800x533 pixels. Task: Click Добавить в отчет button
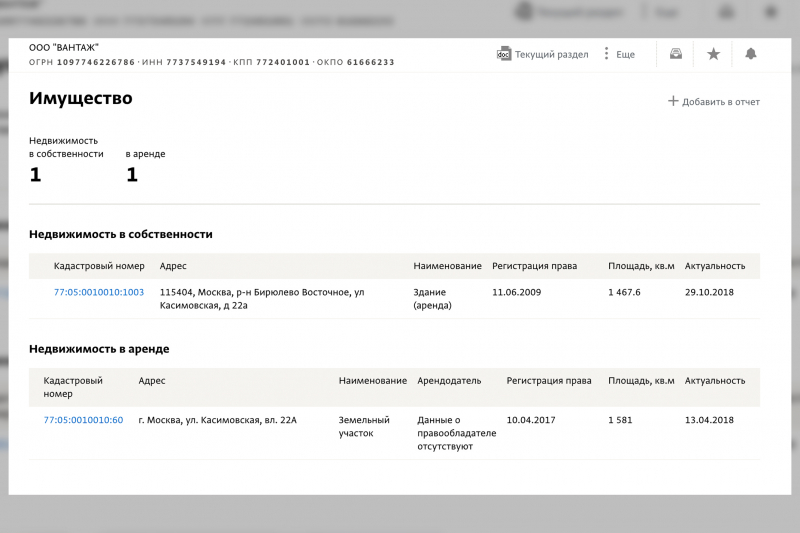pyautogui.click(x=714, y=101)
